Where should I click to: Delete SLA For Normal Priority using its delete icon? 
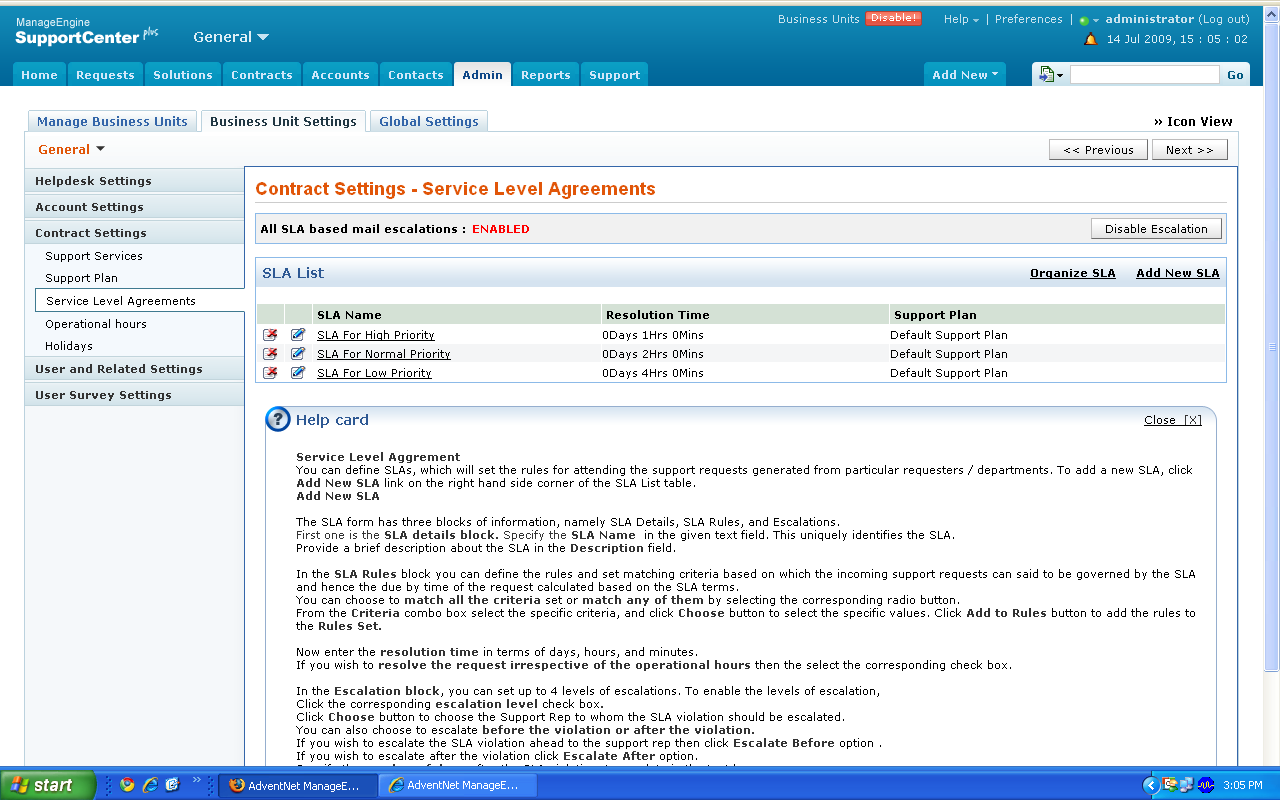pos(270,354)
